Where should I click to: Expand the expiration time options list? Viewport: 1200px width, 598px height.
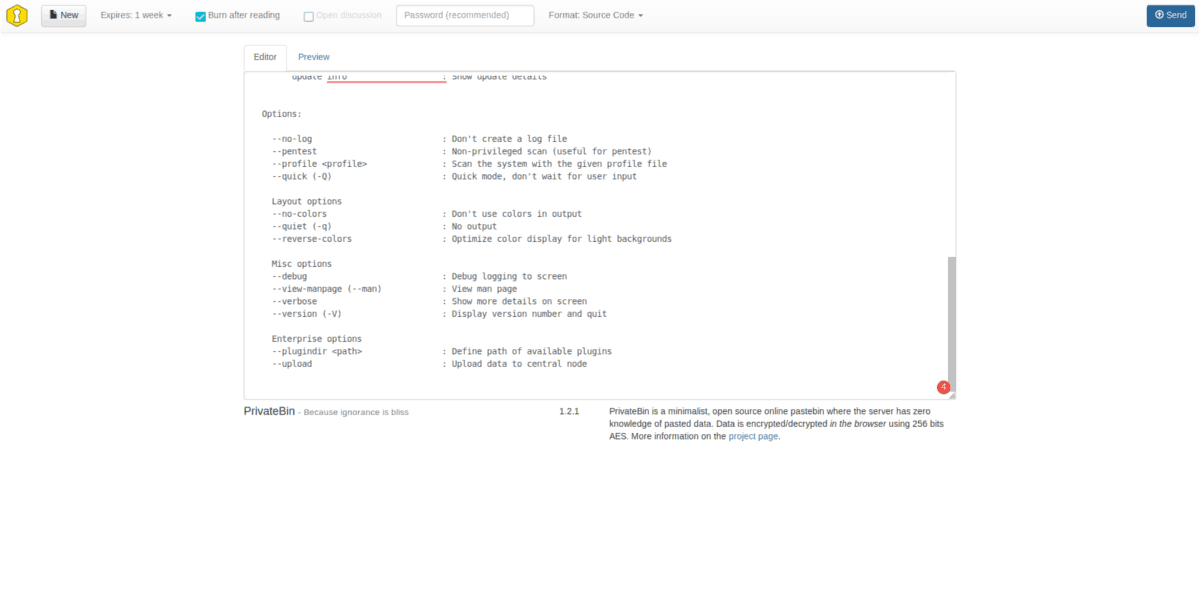(x=136, y=15)
